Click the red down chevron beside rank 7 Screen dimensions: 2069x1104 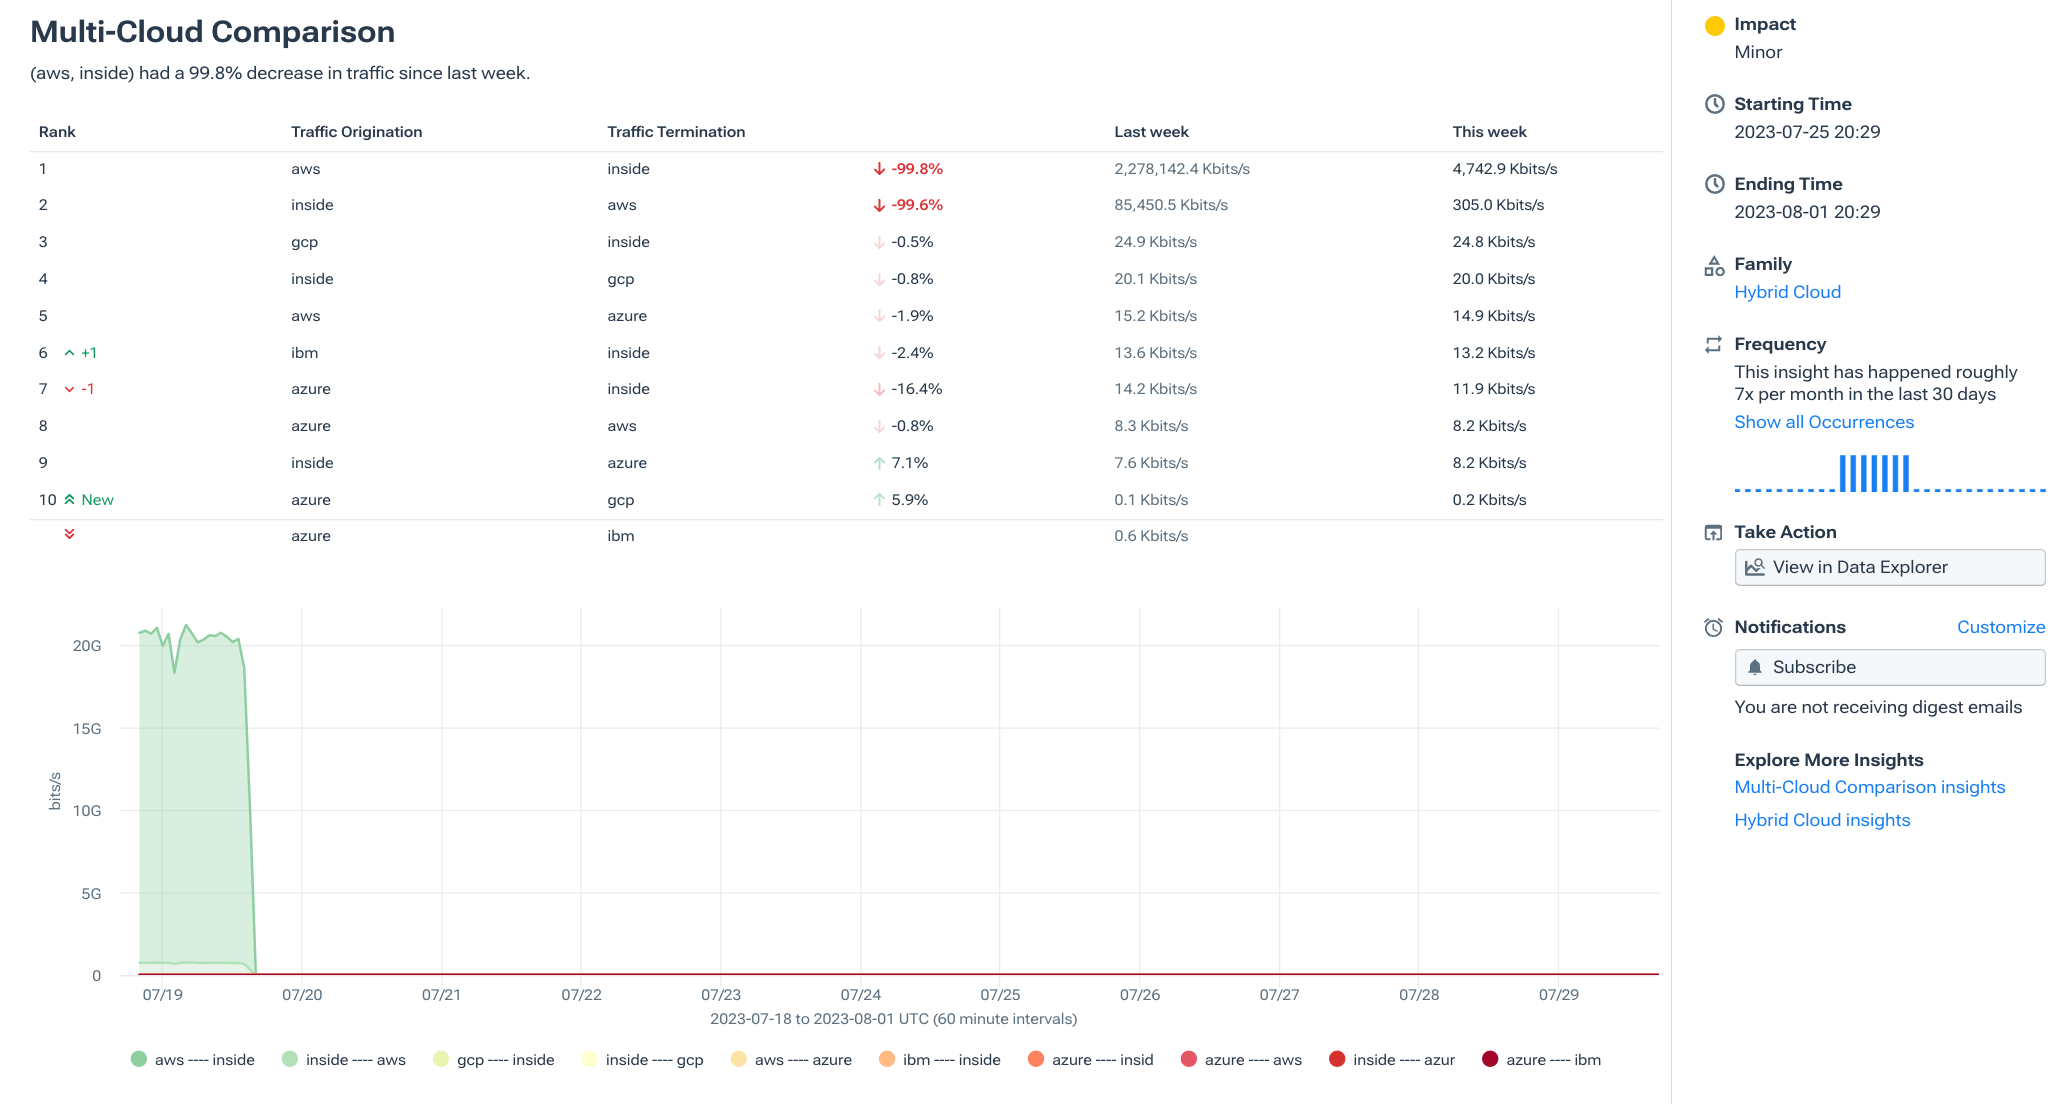pos(68,389)
